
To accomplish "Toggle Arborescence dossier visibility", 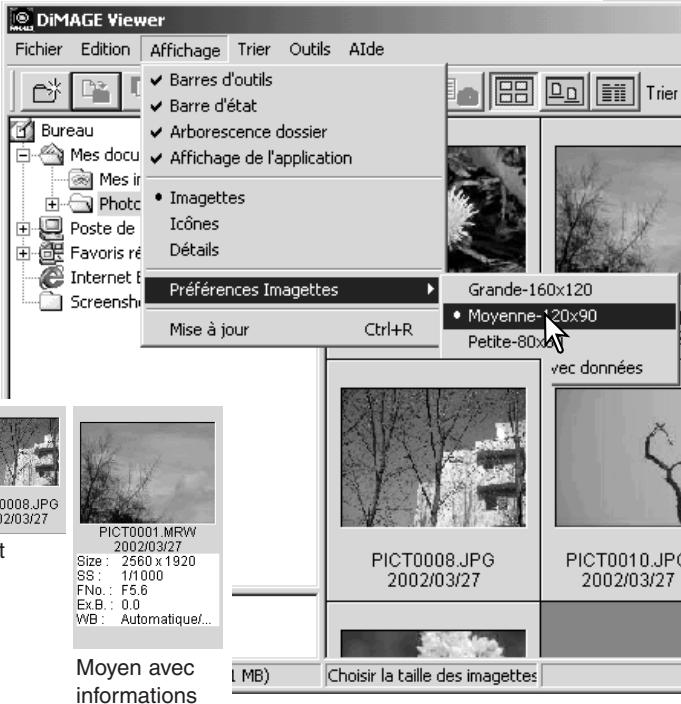I will [292, 132].
